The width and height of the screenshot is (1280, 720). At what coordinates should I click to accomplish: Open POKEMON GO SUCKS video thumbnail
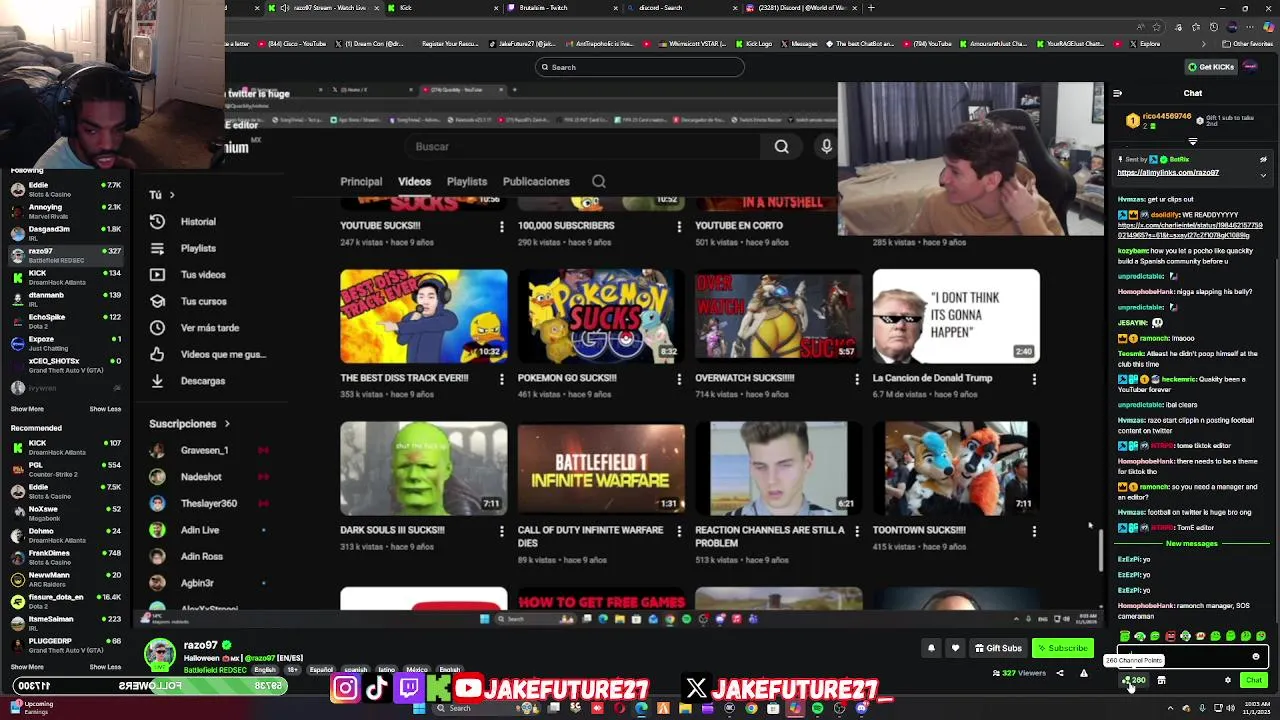pyautogui.click(x=601, y=316)
